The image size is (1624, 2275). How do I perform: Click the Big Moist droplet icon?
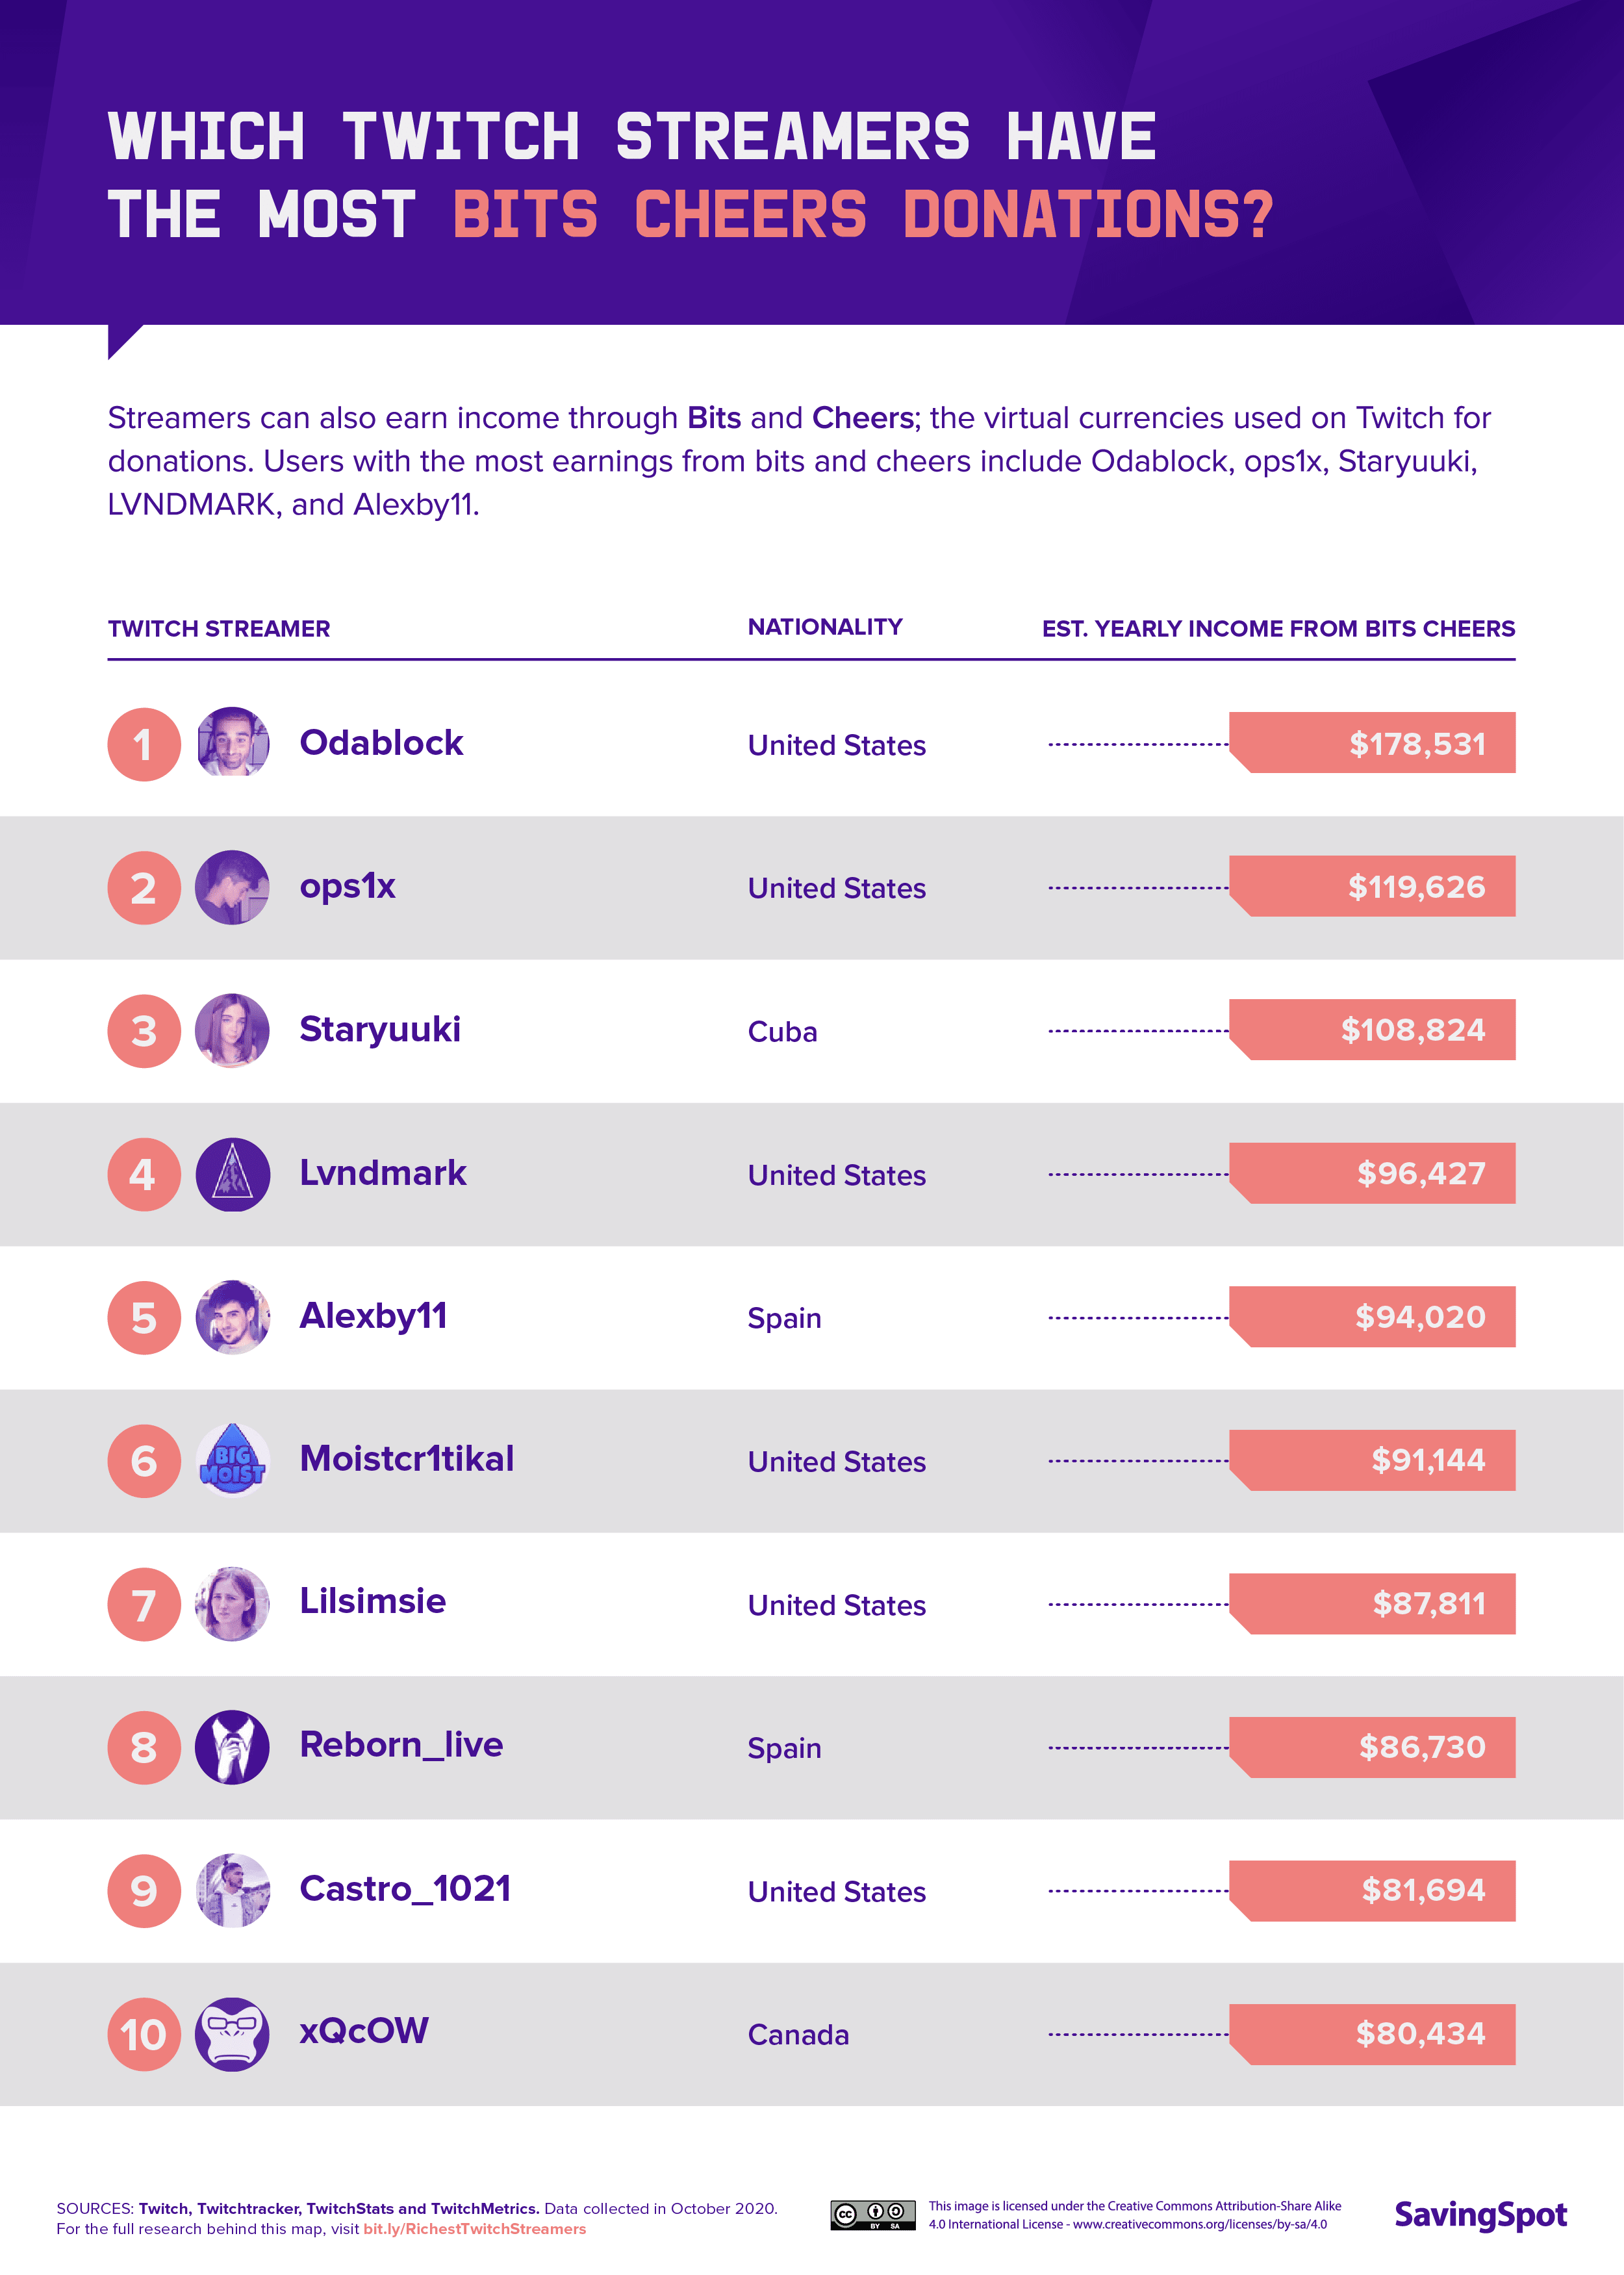pos(232,1460)
